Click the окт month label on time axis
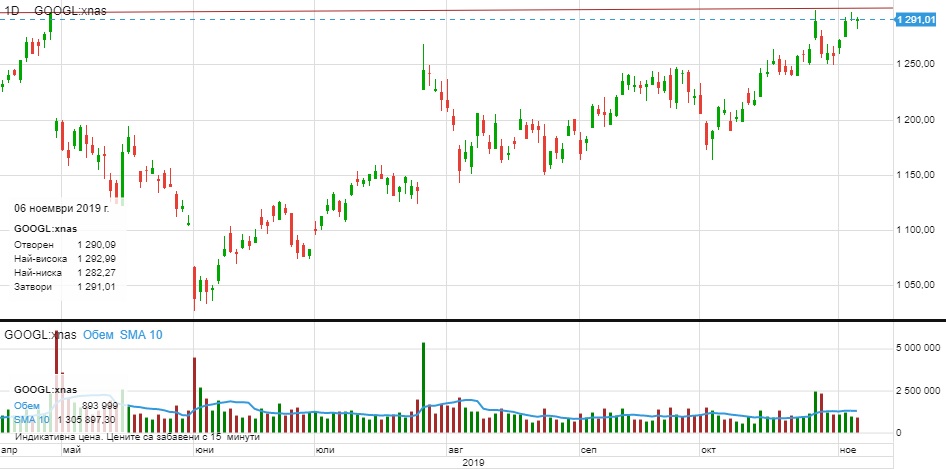This screenshot has height=469, width=946. (x=708, y=450)
